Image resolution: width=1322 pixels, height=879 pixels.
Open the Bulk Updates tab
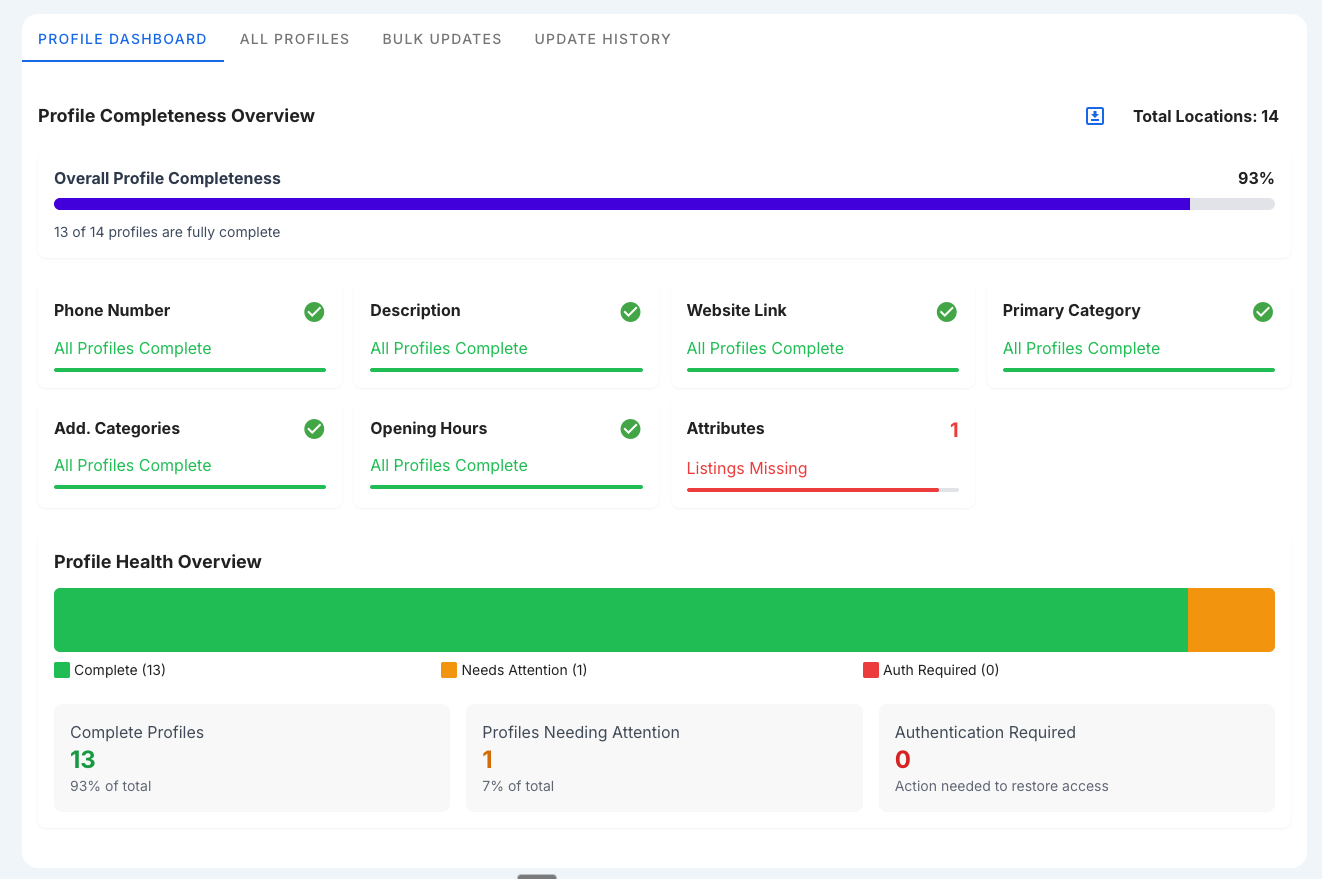(442, 39)
